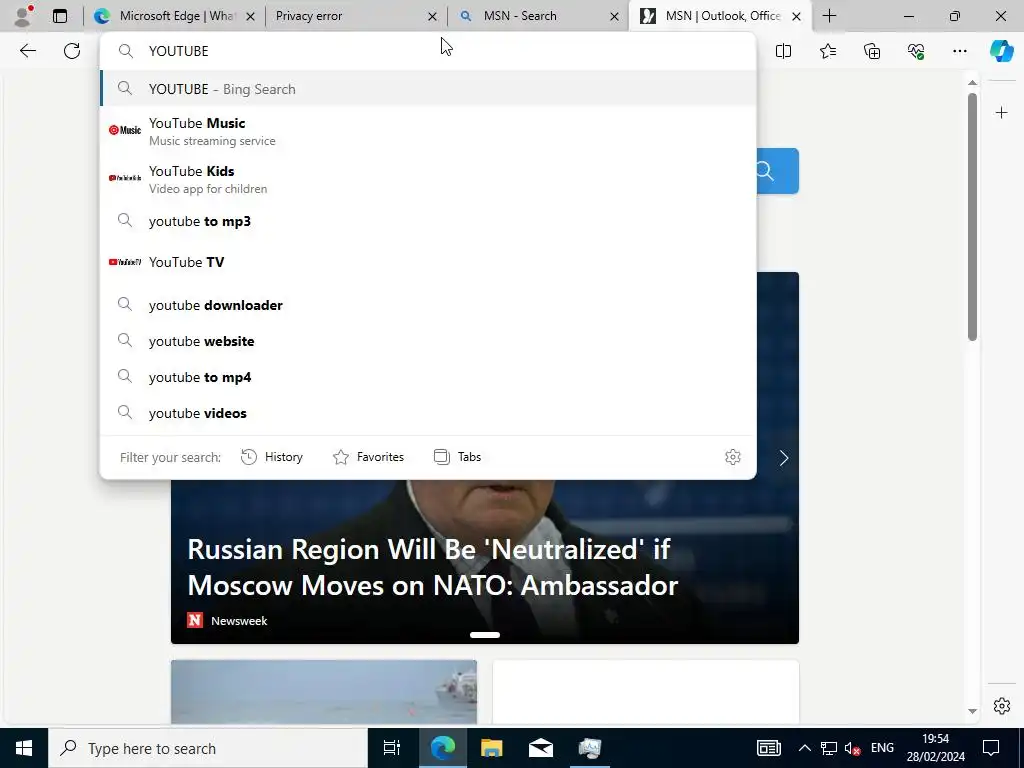The image size is (1024, 768).
Task: Open Task View on the taskbar
Action: tap(392, 748)
